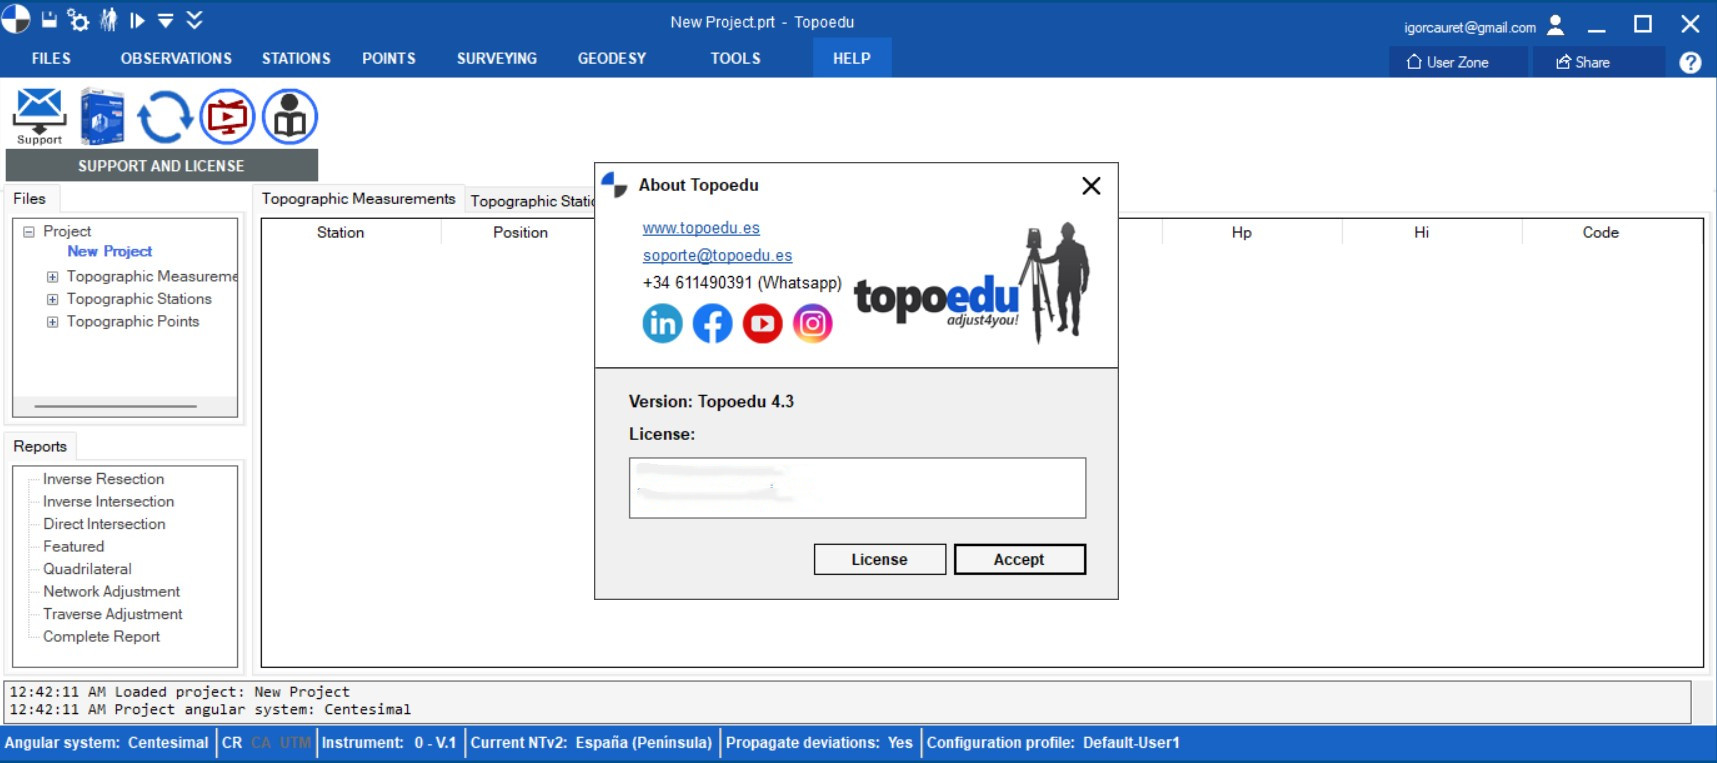Select Topographic Points tree item
Screen dimensions: 1717x763
tap(133, 322)
